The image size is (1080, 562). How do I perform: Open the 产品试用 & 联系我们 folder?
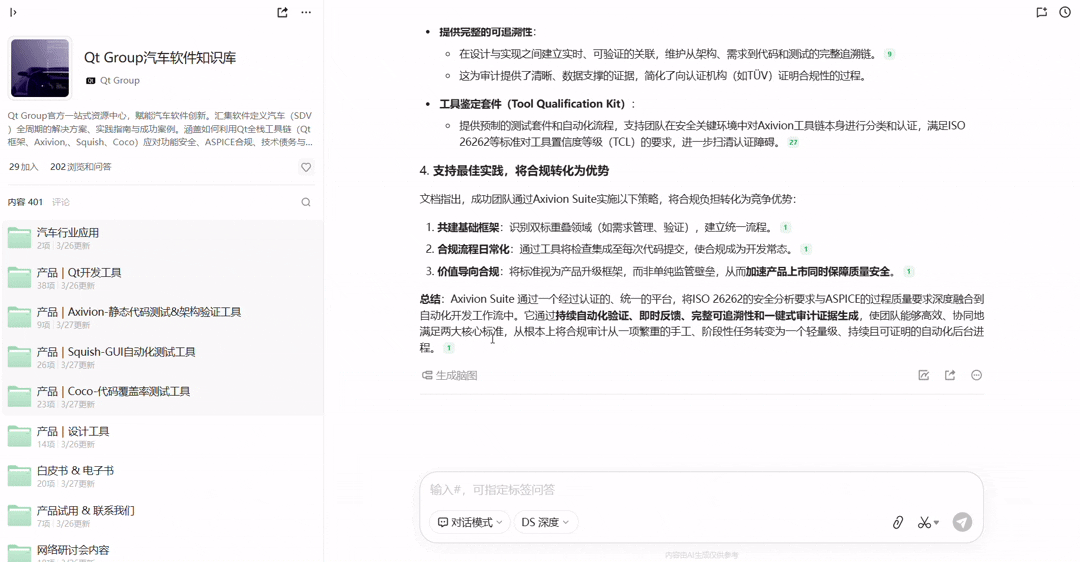(163, 516)
